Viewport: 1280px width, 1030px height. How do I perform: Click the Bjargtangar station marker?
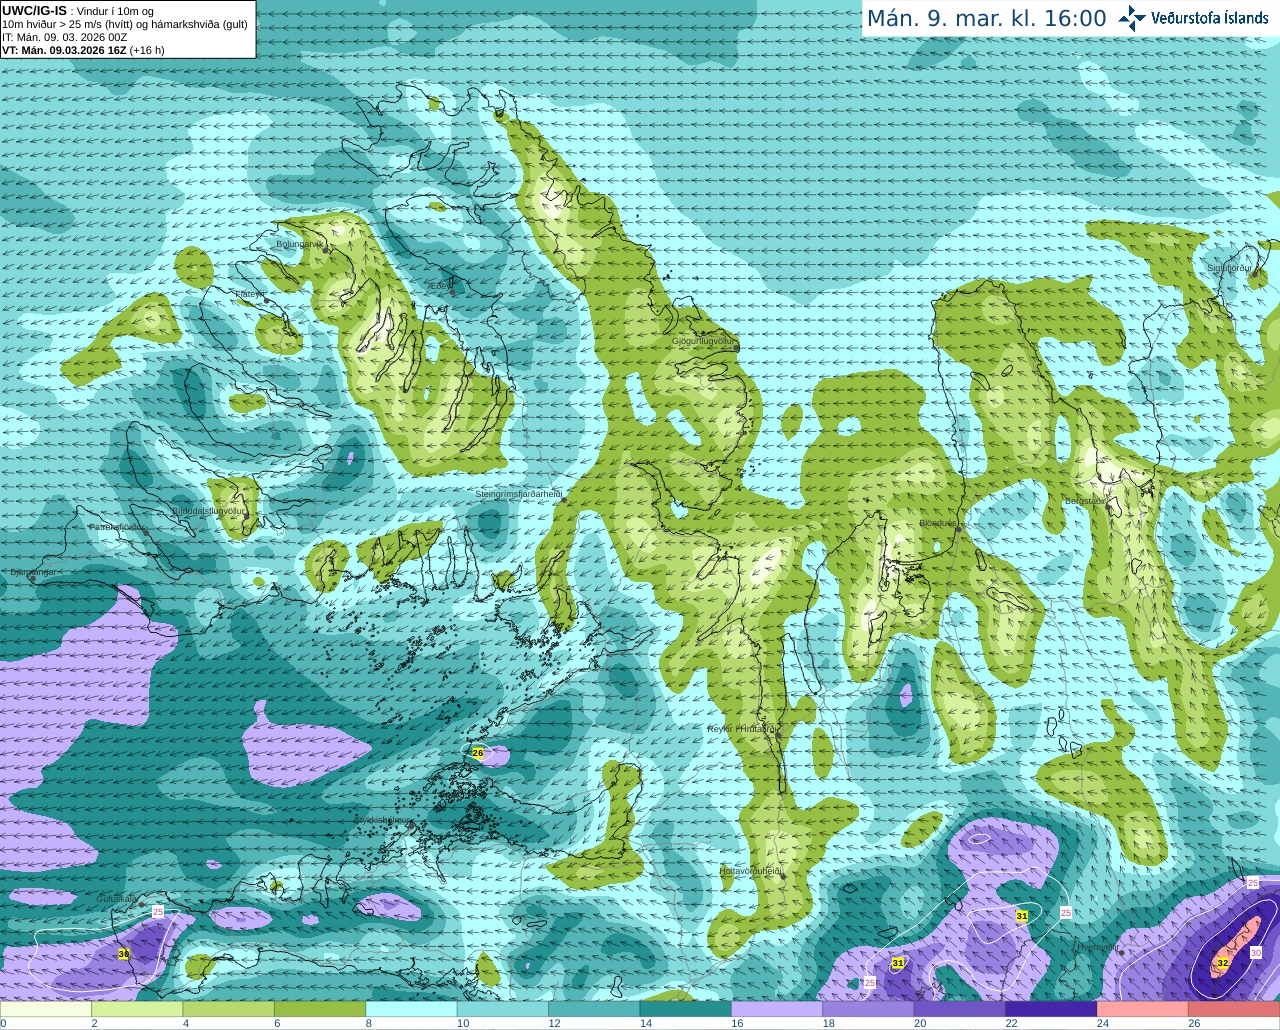[32, 579]
